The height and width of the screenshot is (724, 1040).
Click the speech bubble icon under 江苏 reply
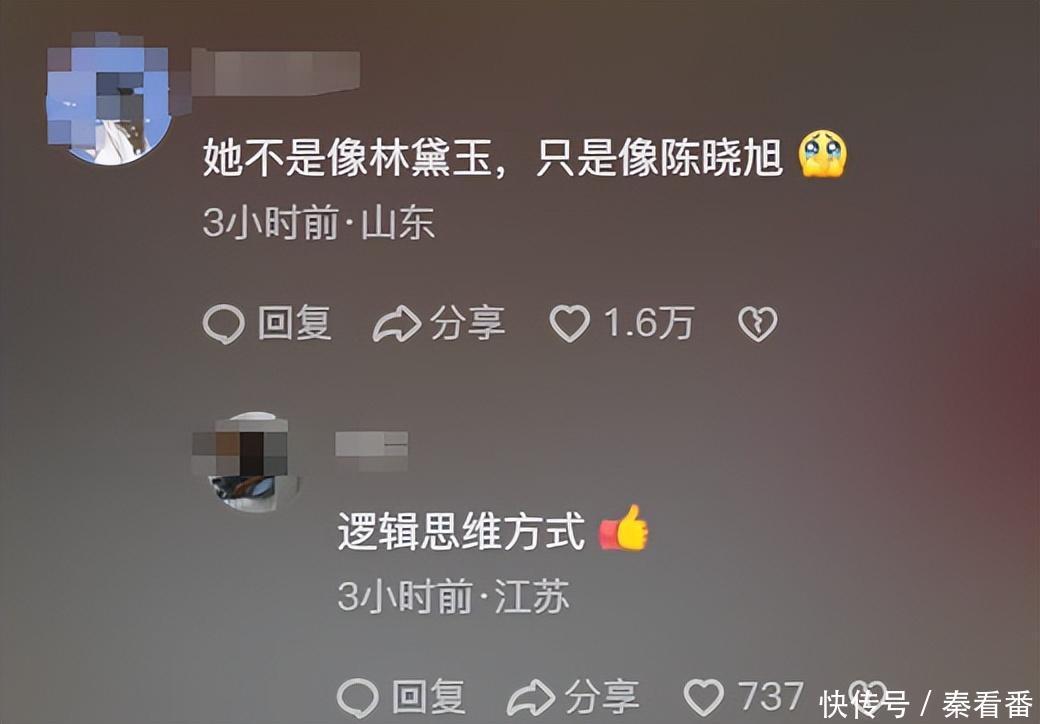[x=358, y=697]
